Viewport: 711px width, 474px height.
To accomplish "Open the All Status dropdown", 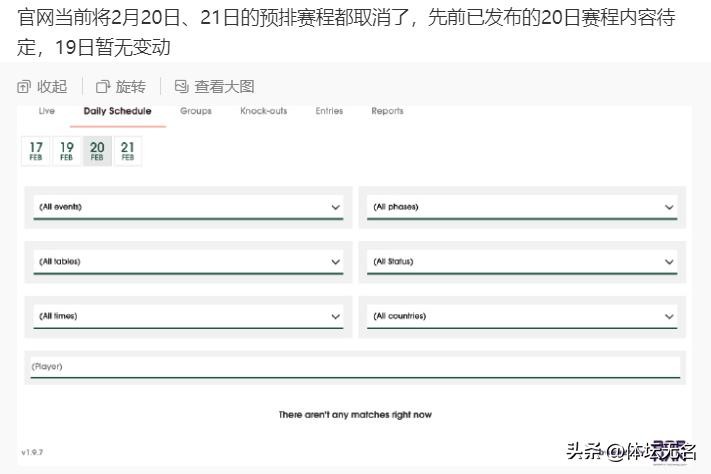I will pyautogui.click(x=522, y=262).
